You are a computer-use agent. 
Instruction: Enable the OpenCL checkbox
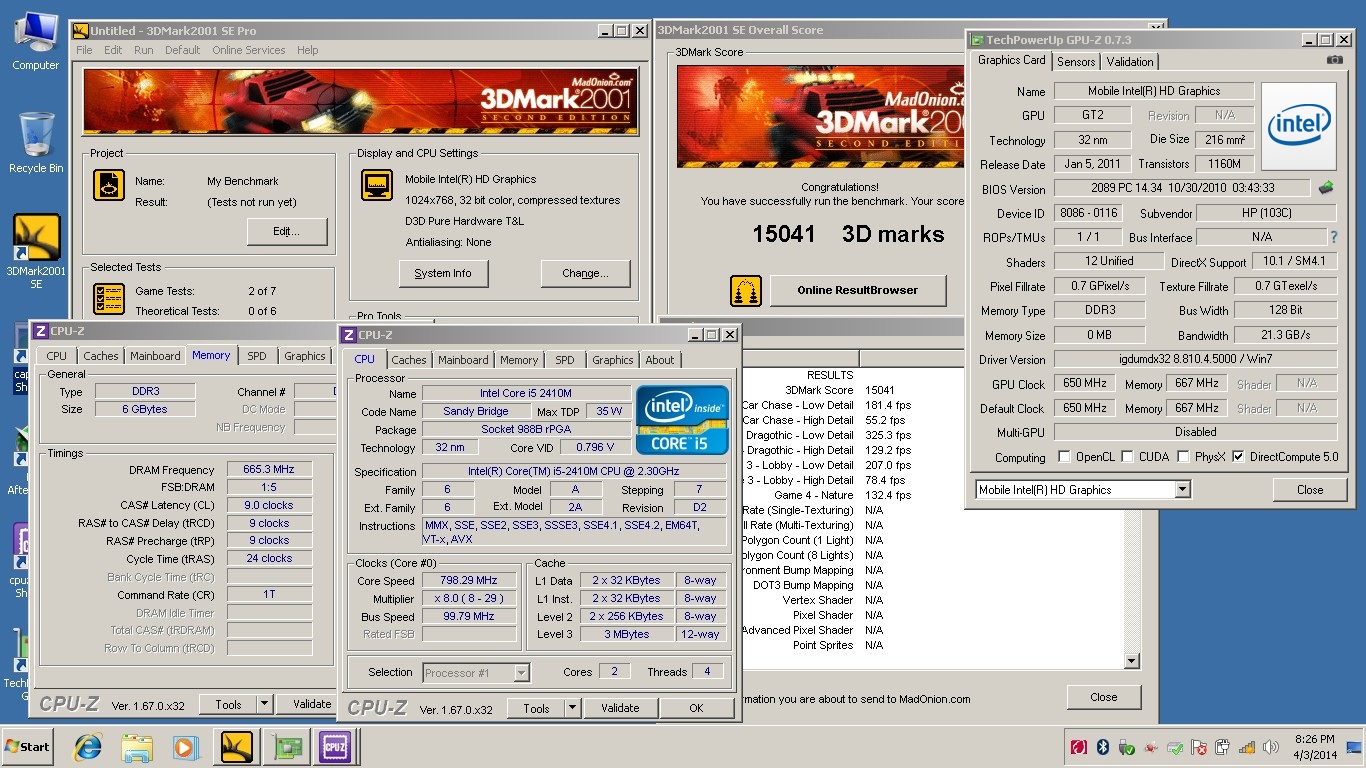click(x=1064, y=457)
